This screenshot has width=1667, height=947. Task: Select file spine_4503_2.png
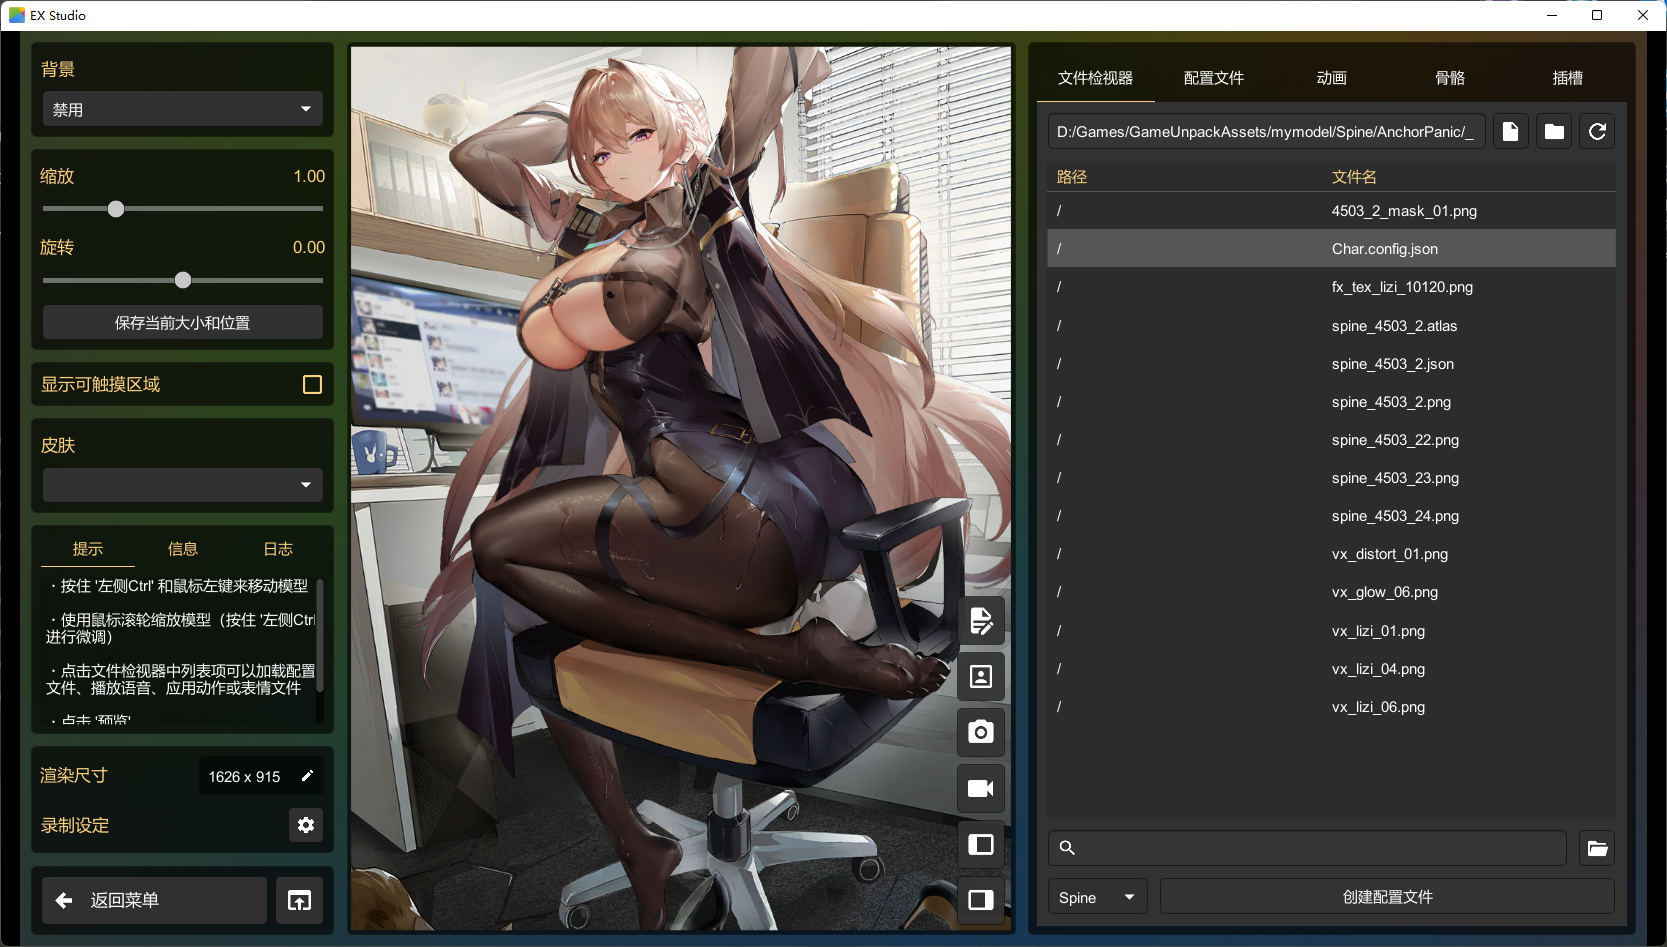[x=1331, y=402]
